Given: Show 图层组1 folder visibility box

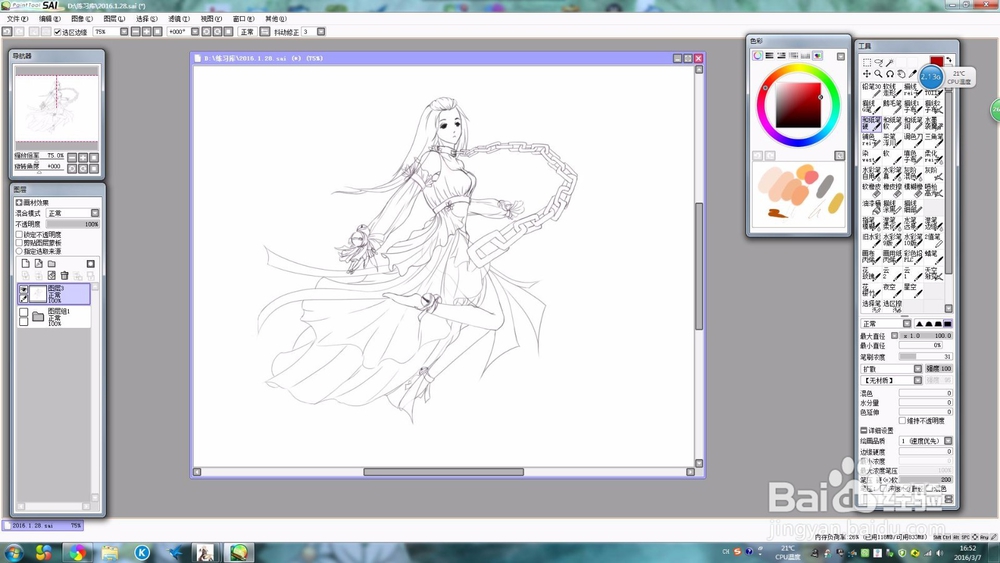Looking at the screenshot, I should point(24,312).
